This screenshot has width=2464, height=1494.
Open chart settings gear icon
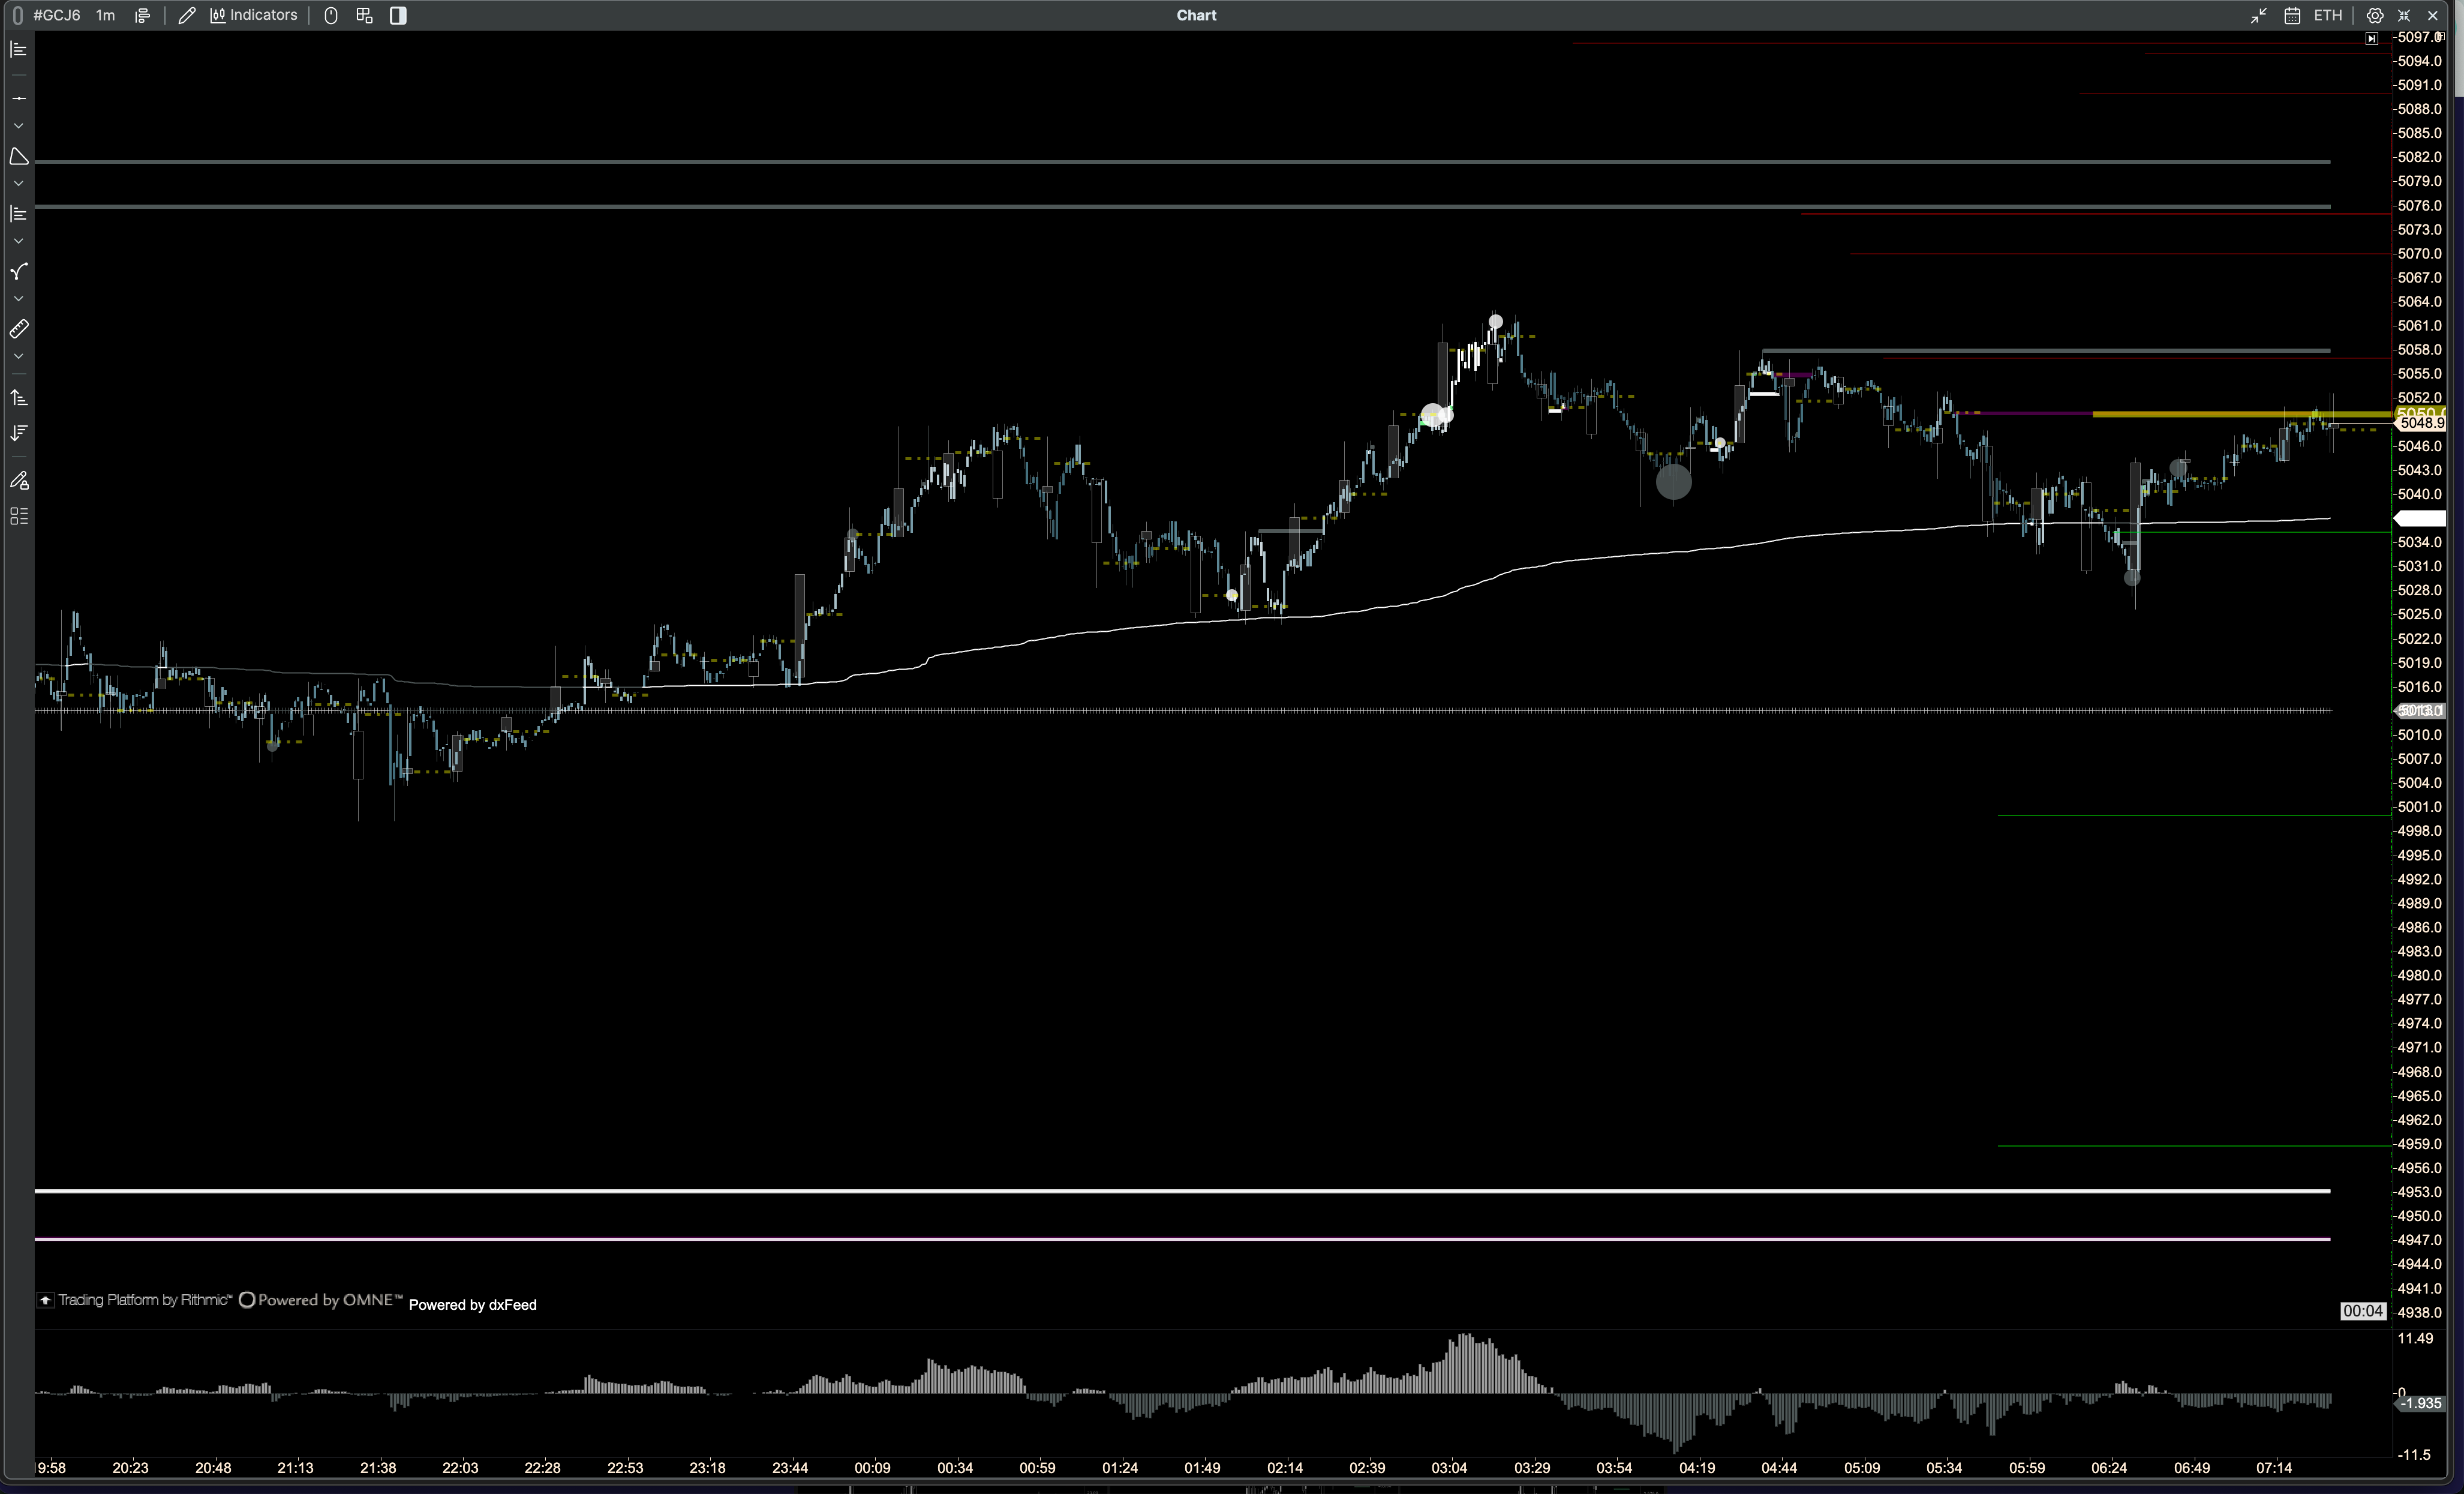coord(2375,15)
